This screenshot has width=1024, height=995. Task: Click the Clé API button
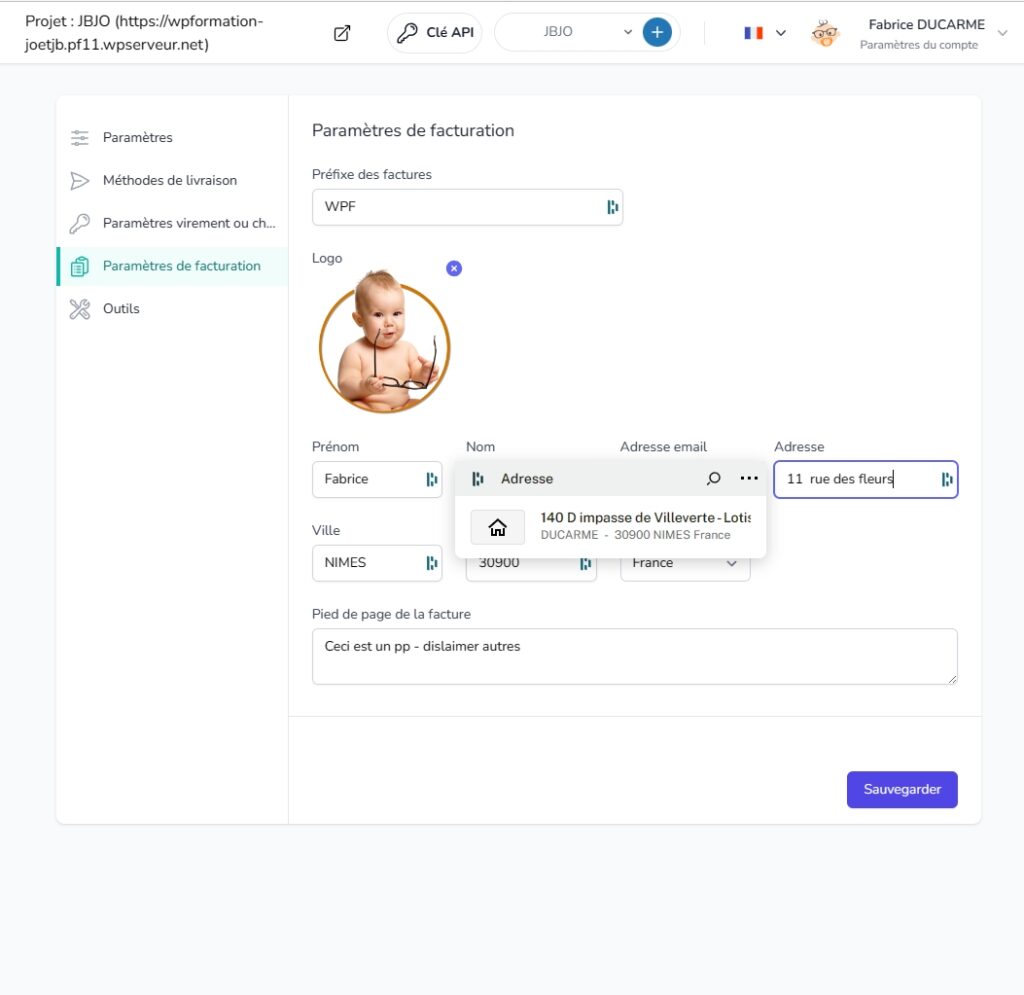point(435,33)
